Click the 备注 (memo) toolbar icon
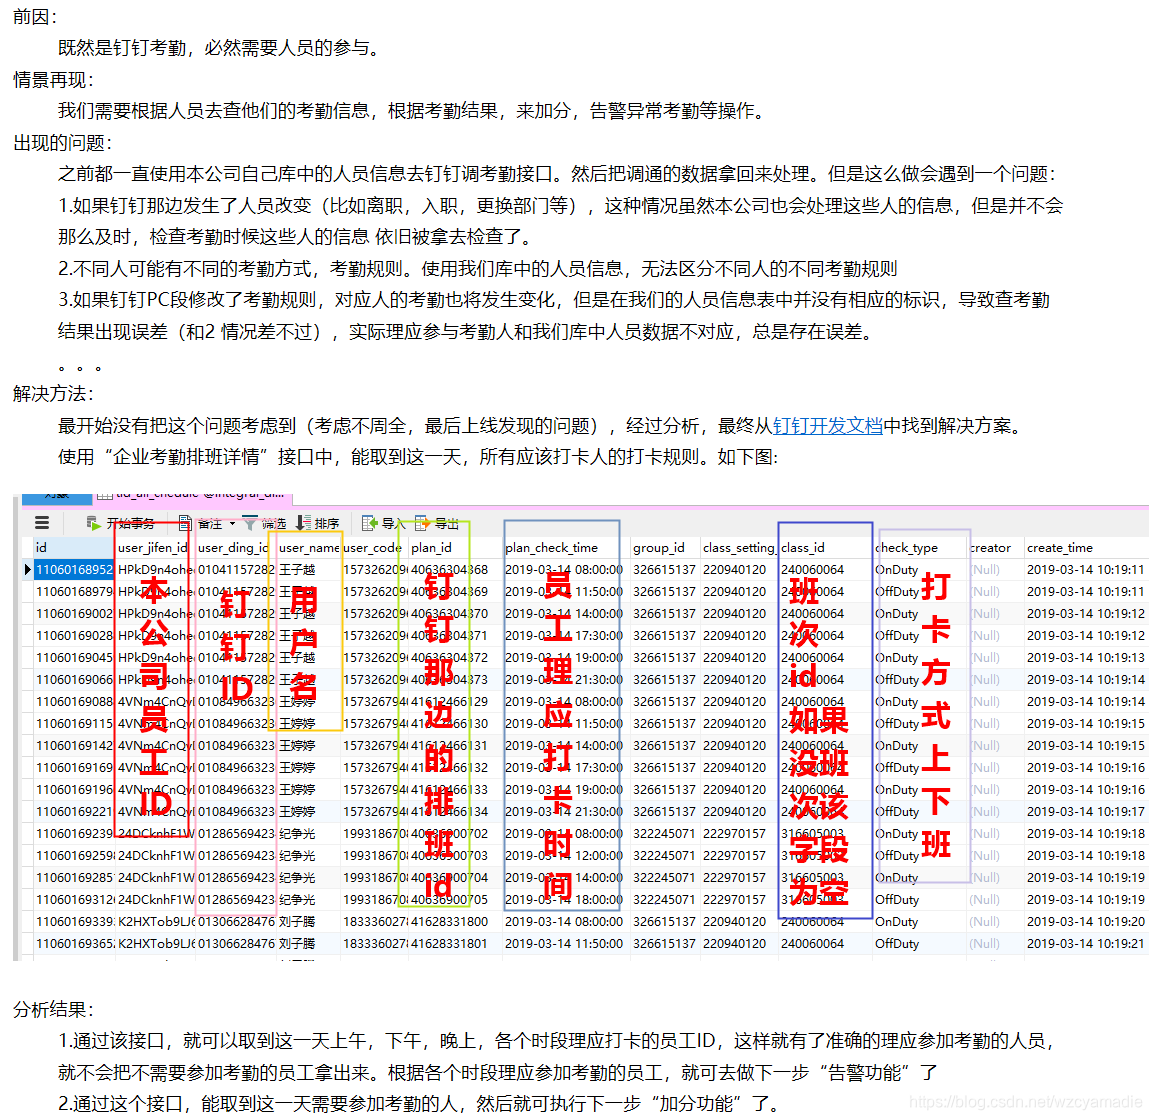This screenshot has height=1120, width=1152. (x=185, y=523)
